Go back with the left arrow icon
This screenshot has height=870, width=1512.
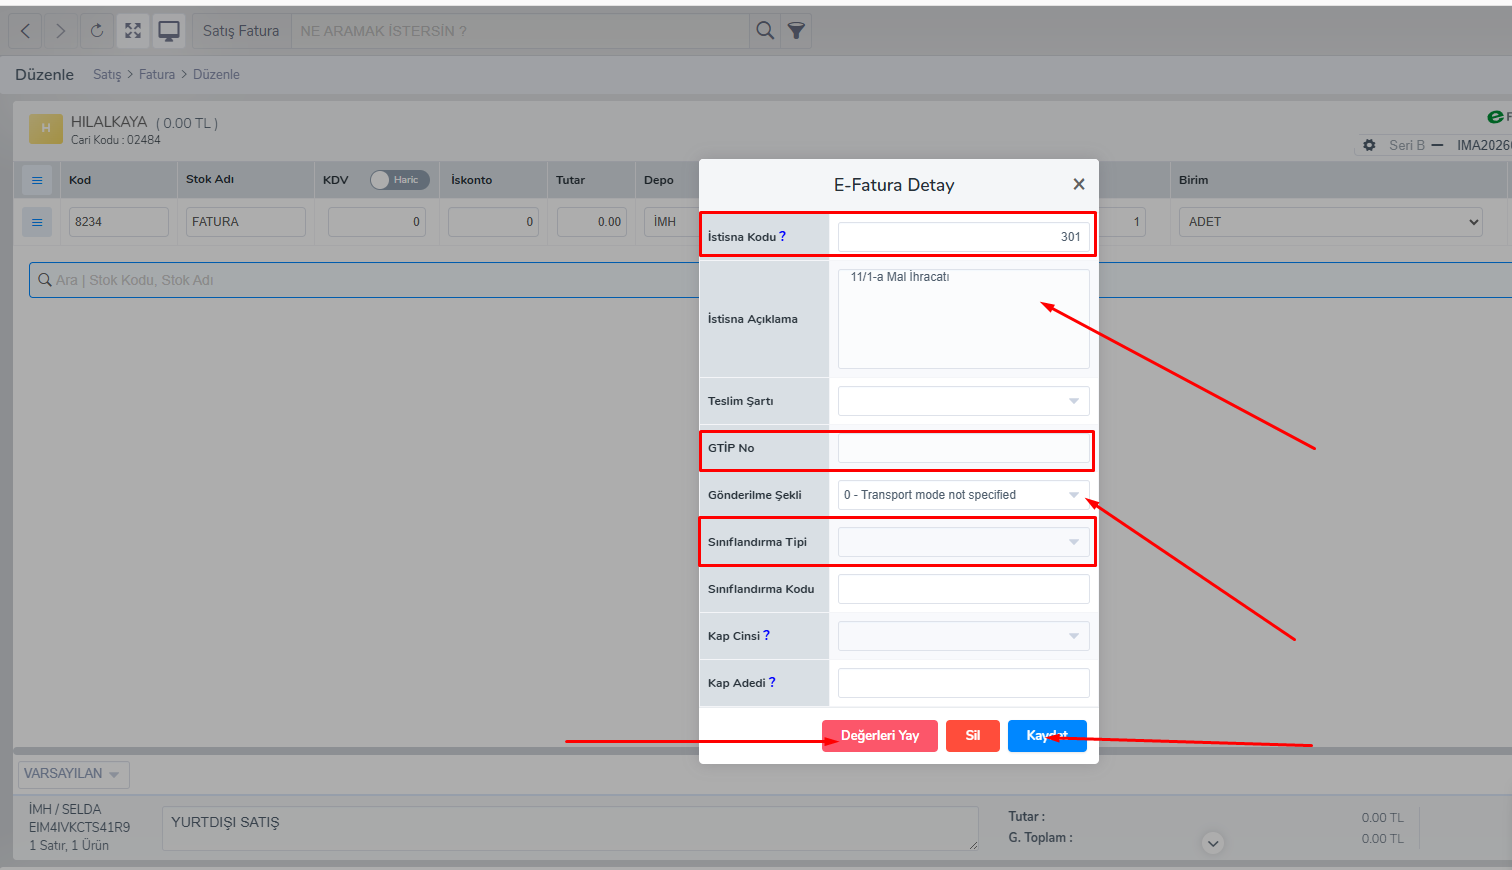point(26,31)
